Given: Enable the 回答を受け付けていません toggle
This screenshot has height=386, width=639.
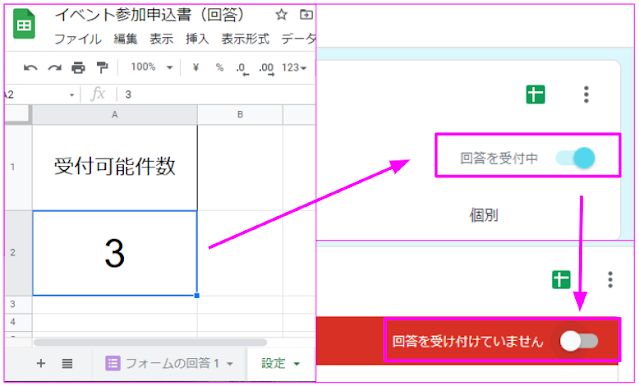Looking at the screenshot, I should (x=579, y=341).
